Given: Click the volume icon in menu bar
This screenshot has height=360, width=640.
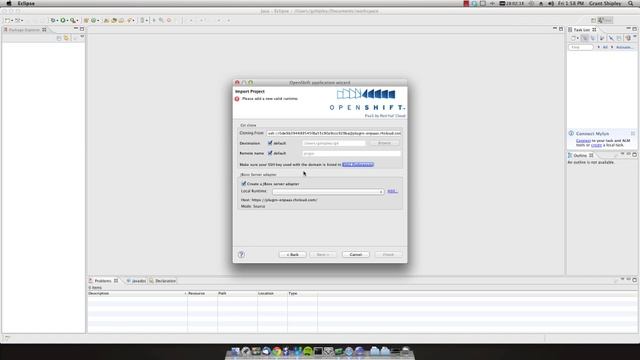Looking at the screenshot, I should tap(551, 3).
